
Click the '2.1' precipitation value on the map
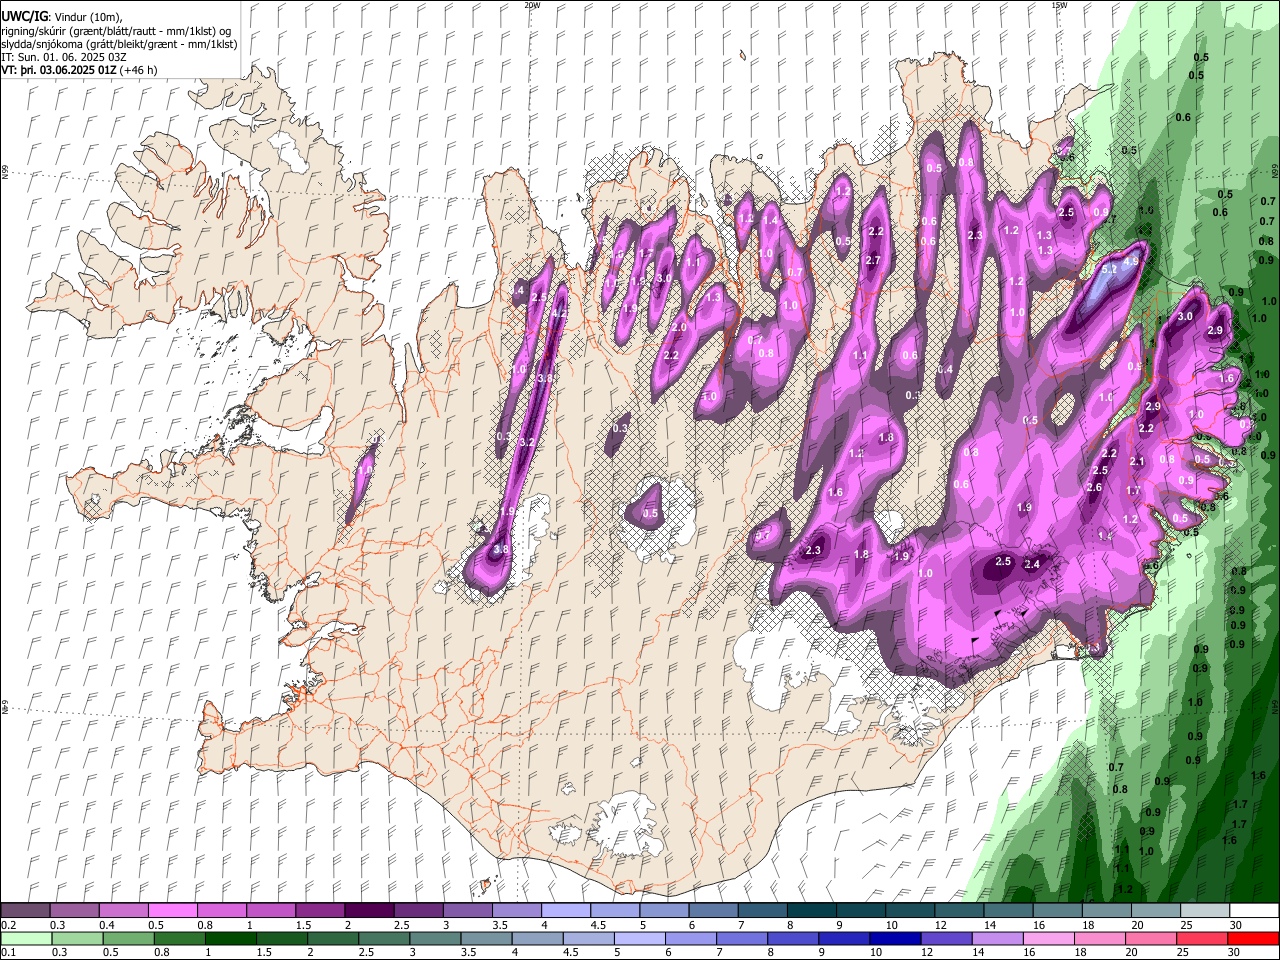pyautogui.click(x=1136, y=461)
